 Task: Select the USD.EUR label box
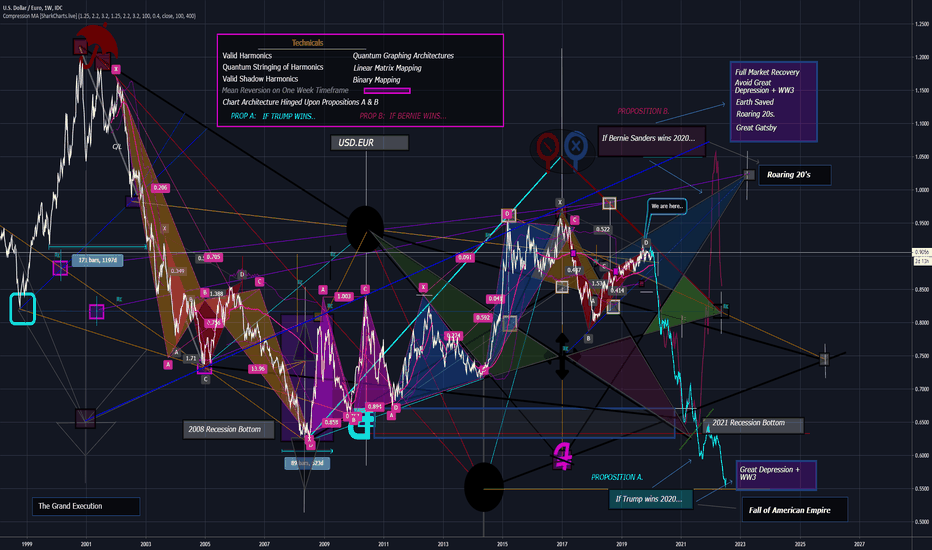[370, 143]
